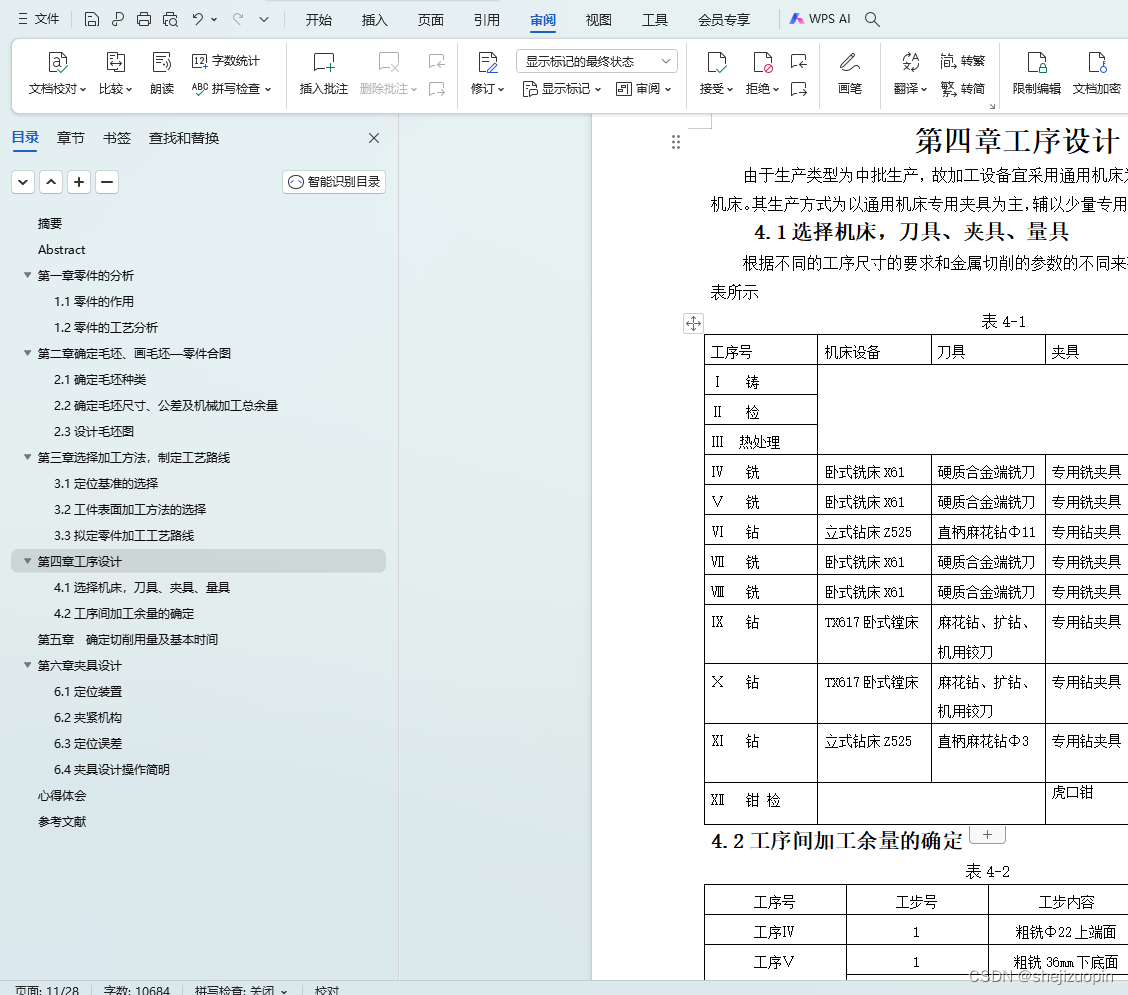This screenshot has width=1128, height=995.
Task: Click 插入批注 insert comment
Action: click(324, 73)
